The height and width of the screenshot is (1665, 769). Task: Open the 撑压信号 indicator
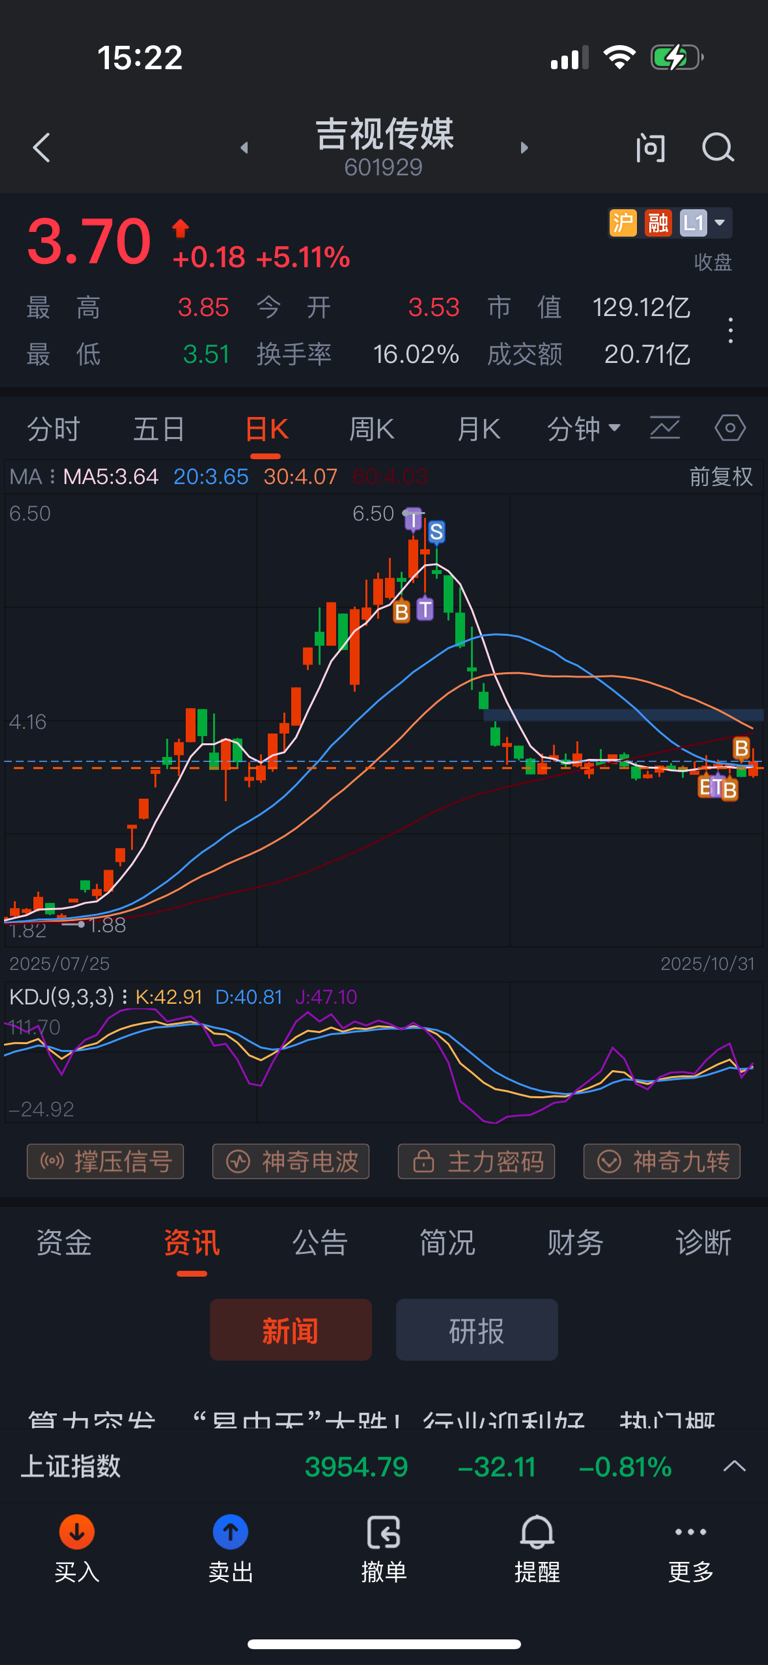tap(105, 1162)
